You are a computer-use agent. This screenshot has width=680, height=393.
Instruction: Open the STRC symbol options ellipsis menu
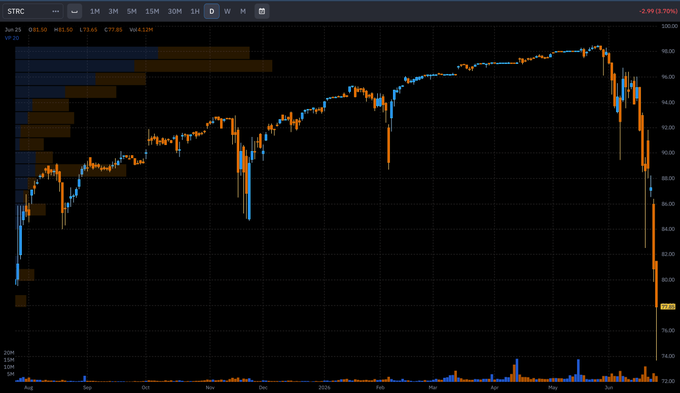[56, 11]
